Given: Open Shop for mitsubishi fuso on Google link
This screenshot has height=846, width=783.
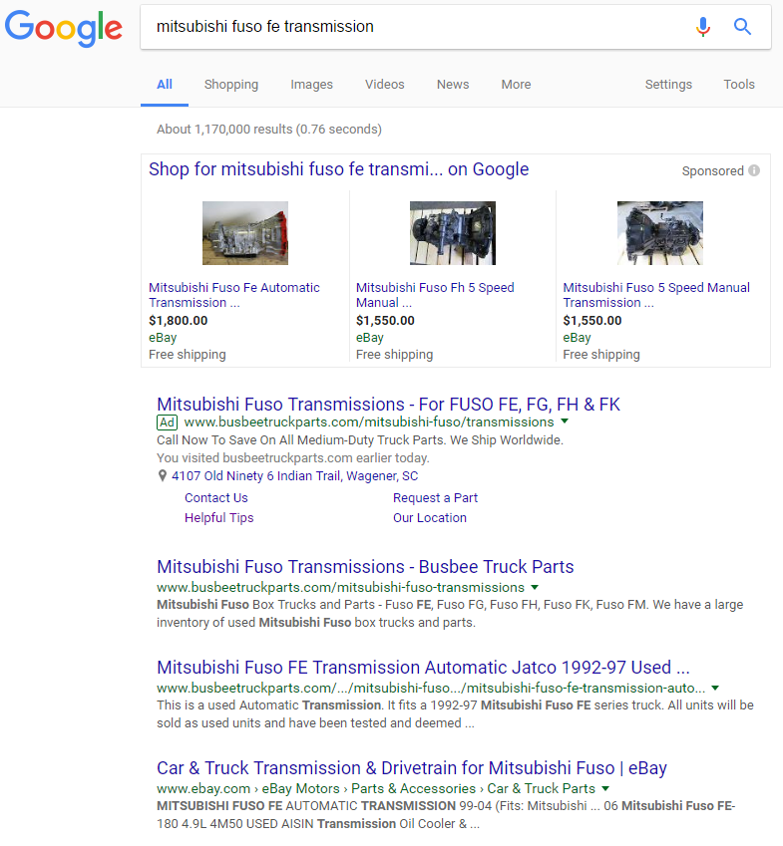Looking at the screenshot, I should pos(339,169).
